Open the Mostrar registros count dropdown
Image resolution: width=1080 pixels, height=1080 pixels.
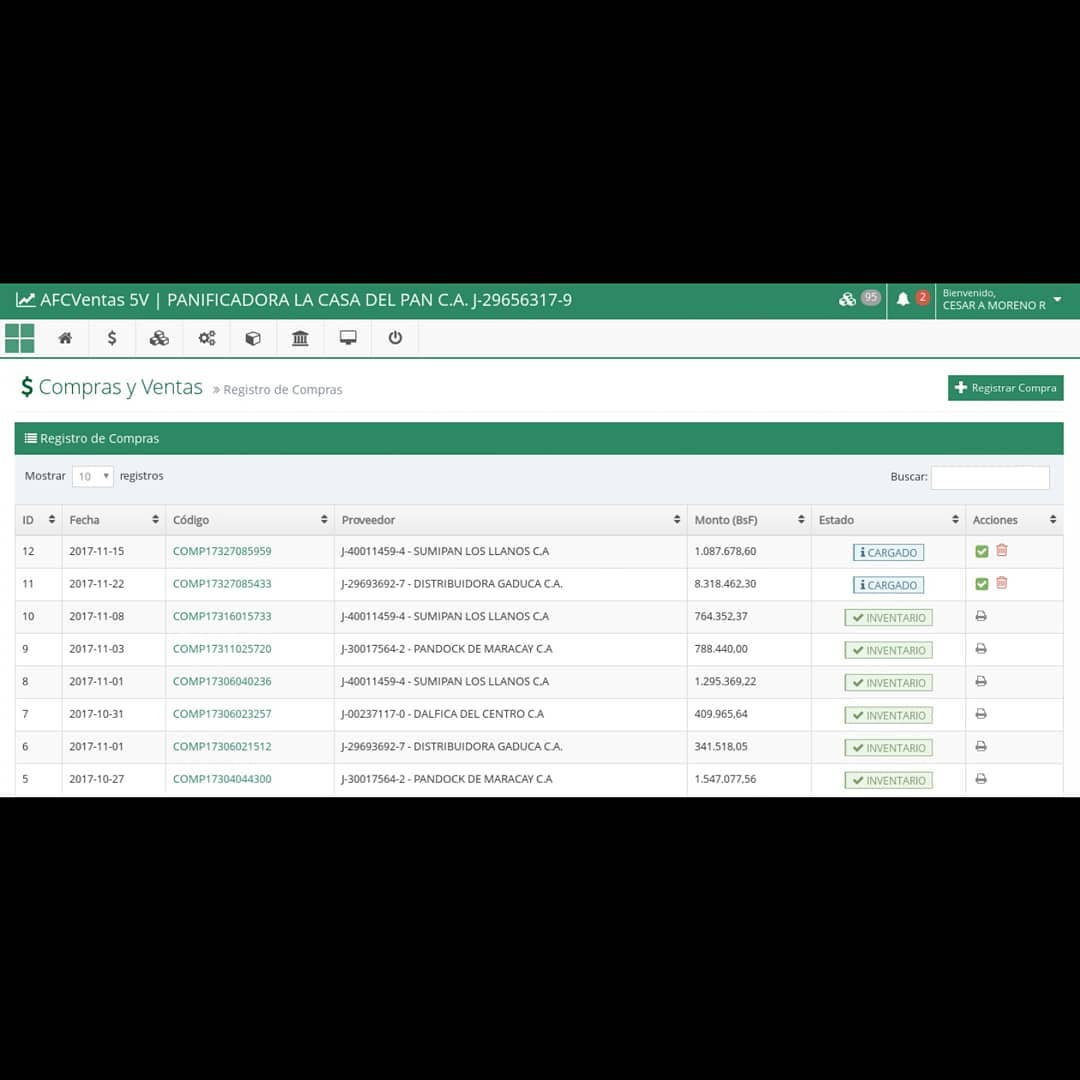[93, 476]
